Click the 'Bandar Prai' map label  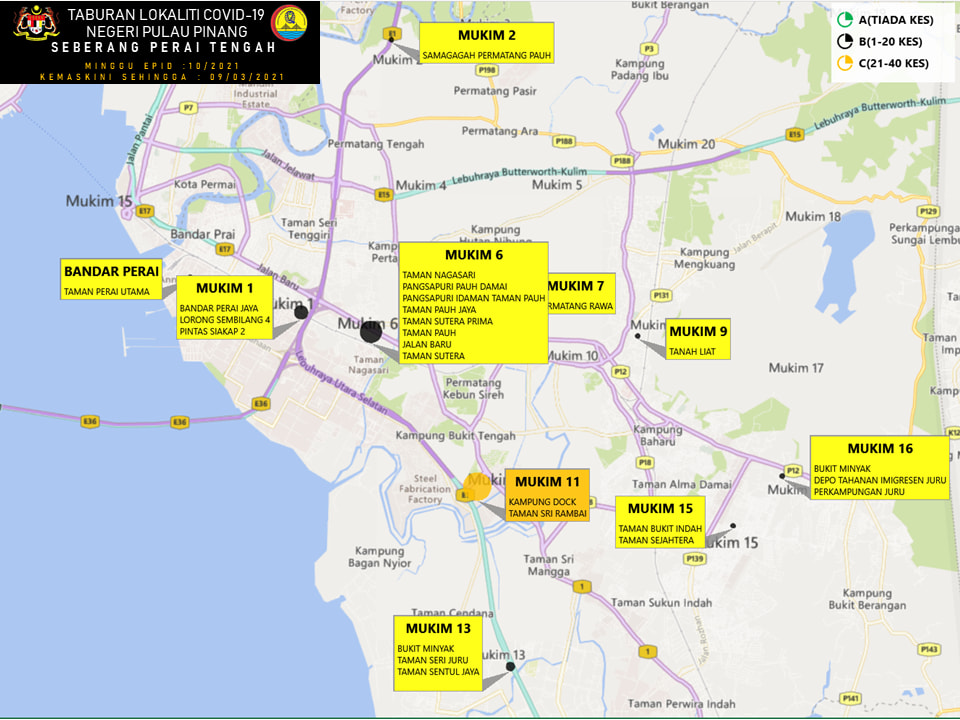203,234
